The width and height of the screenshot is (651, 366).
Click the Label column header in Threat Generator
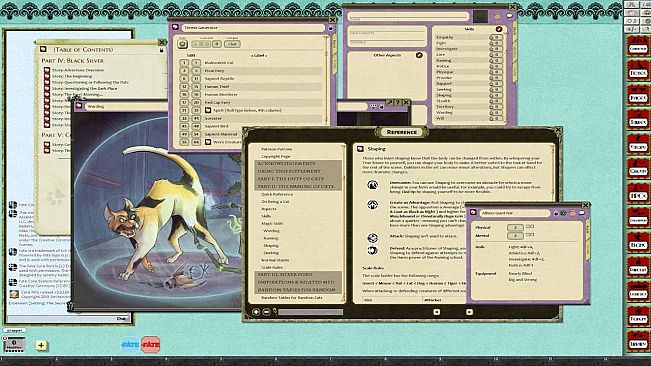[x=259, y=55]
